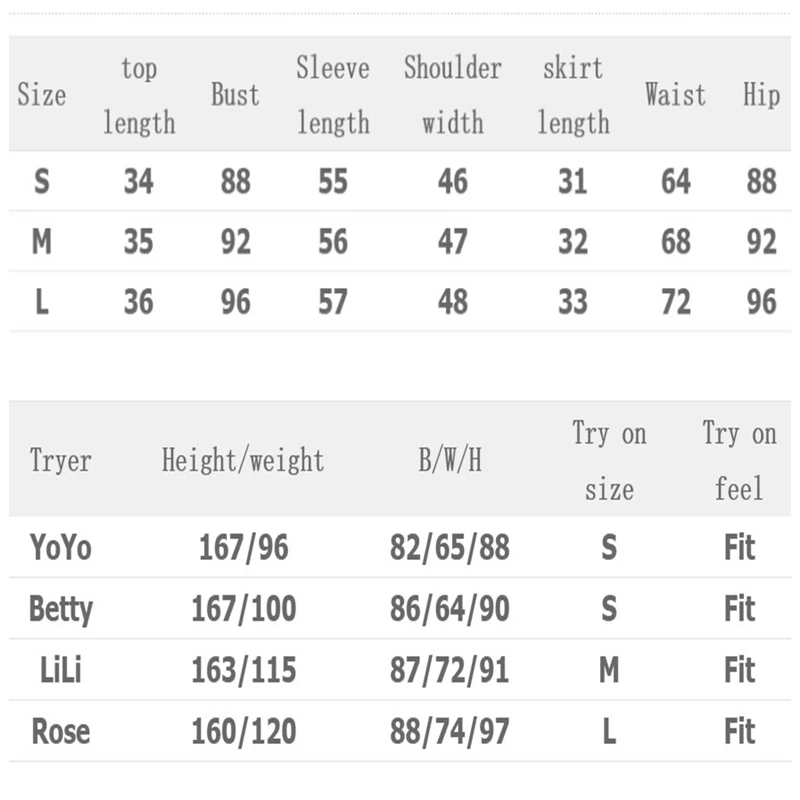Click the tryer name 'YoYo'
The height and width of the screenshot is (800, 800).
click(x=60, y=548)
